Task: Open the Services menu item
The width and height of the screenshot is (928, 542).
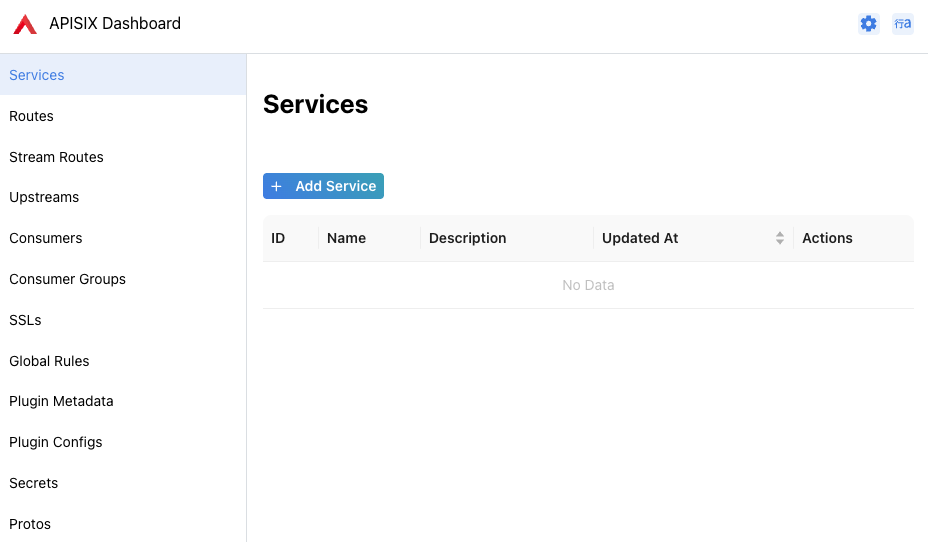Action: [x=123, y=75]
